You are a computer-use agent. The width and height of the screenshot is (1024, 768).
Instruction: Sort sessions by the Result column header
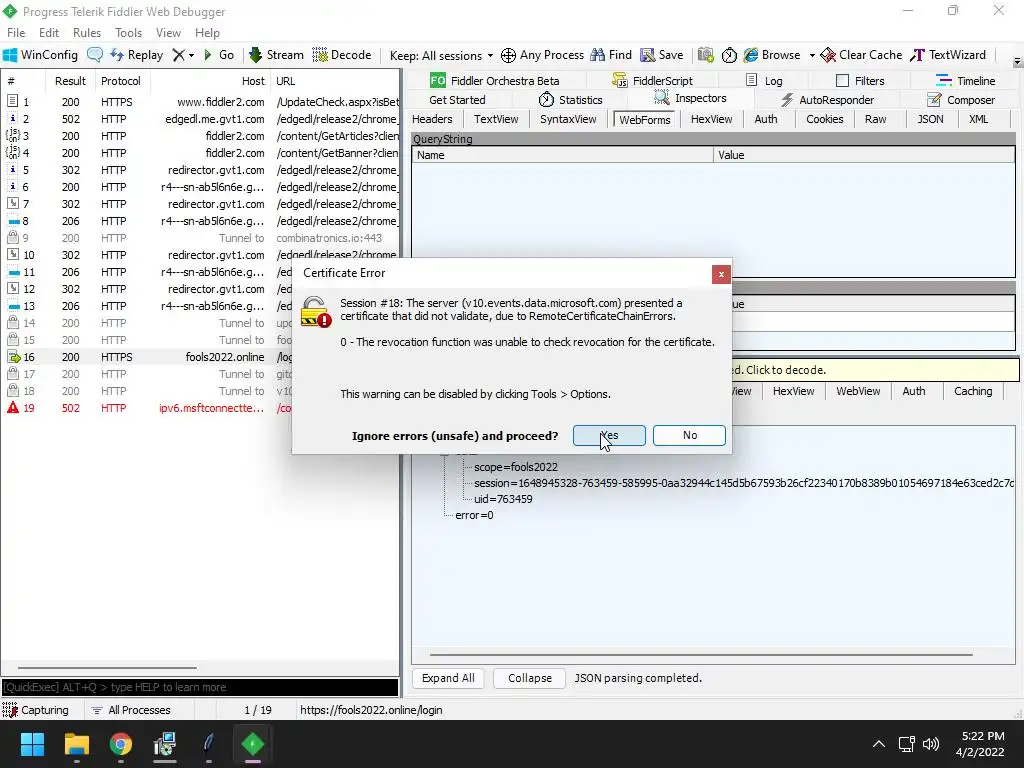(70, 81)
